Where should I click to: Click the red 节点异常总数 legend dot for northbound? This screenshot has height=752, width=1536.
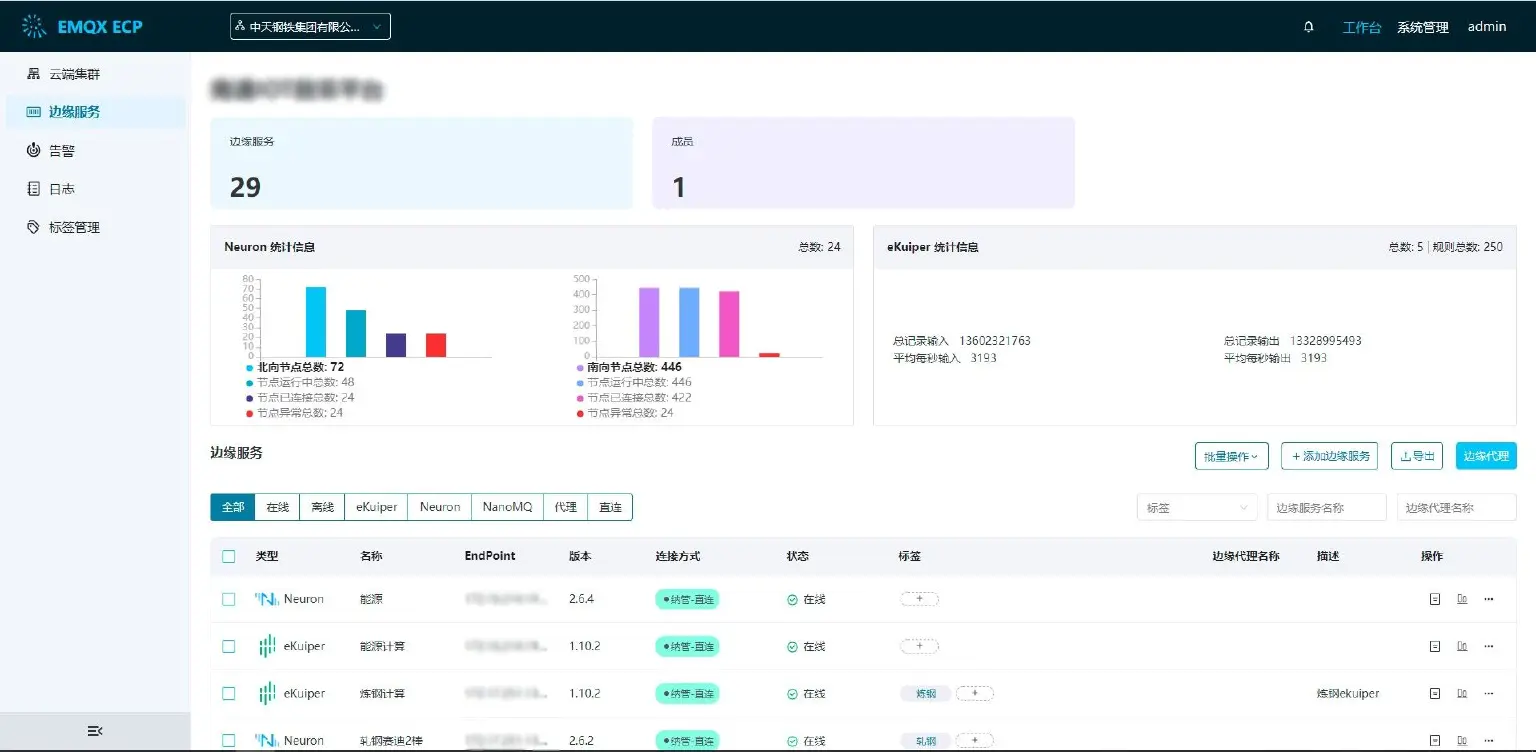pos(249,413)
